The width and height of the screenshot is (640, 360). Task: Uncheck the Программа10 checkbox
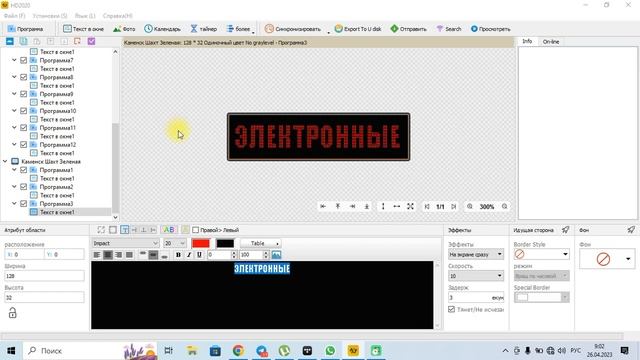pos(24,111)
